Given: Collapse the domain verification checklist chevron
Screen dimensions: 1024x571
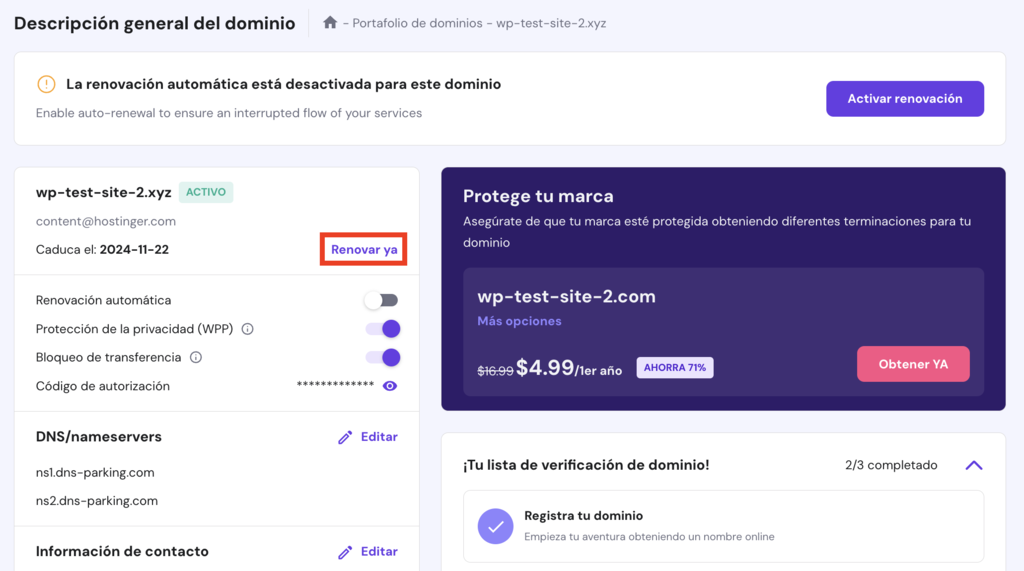Looking at the screenshot, I should pos(974,465).
